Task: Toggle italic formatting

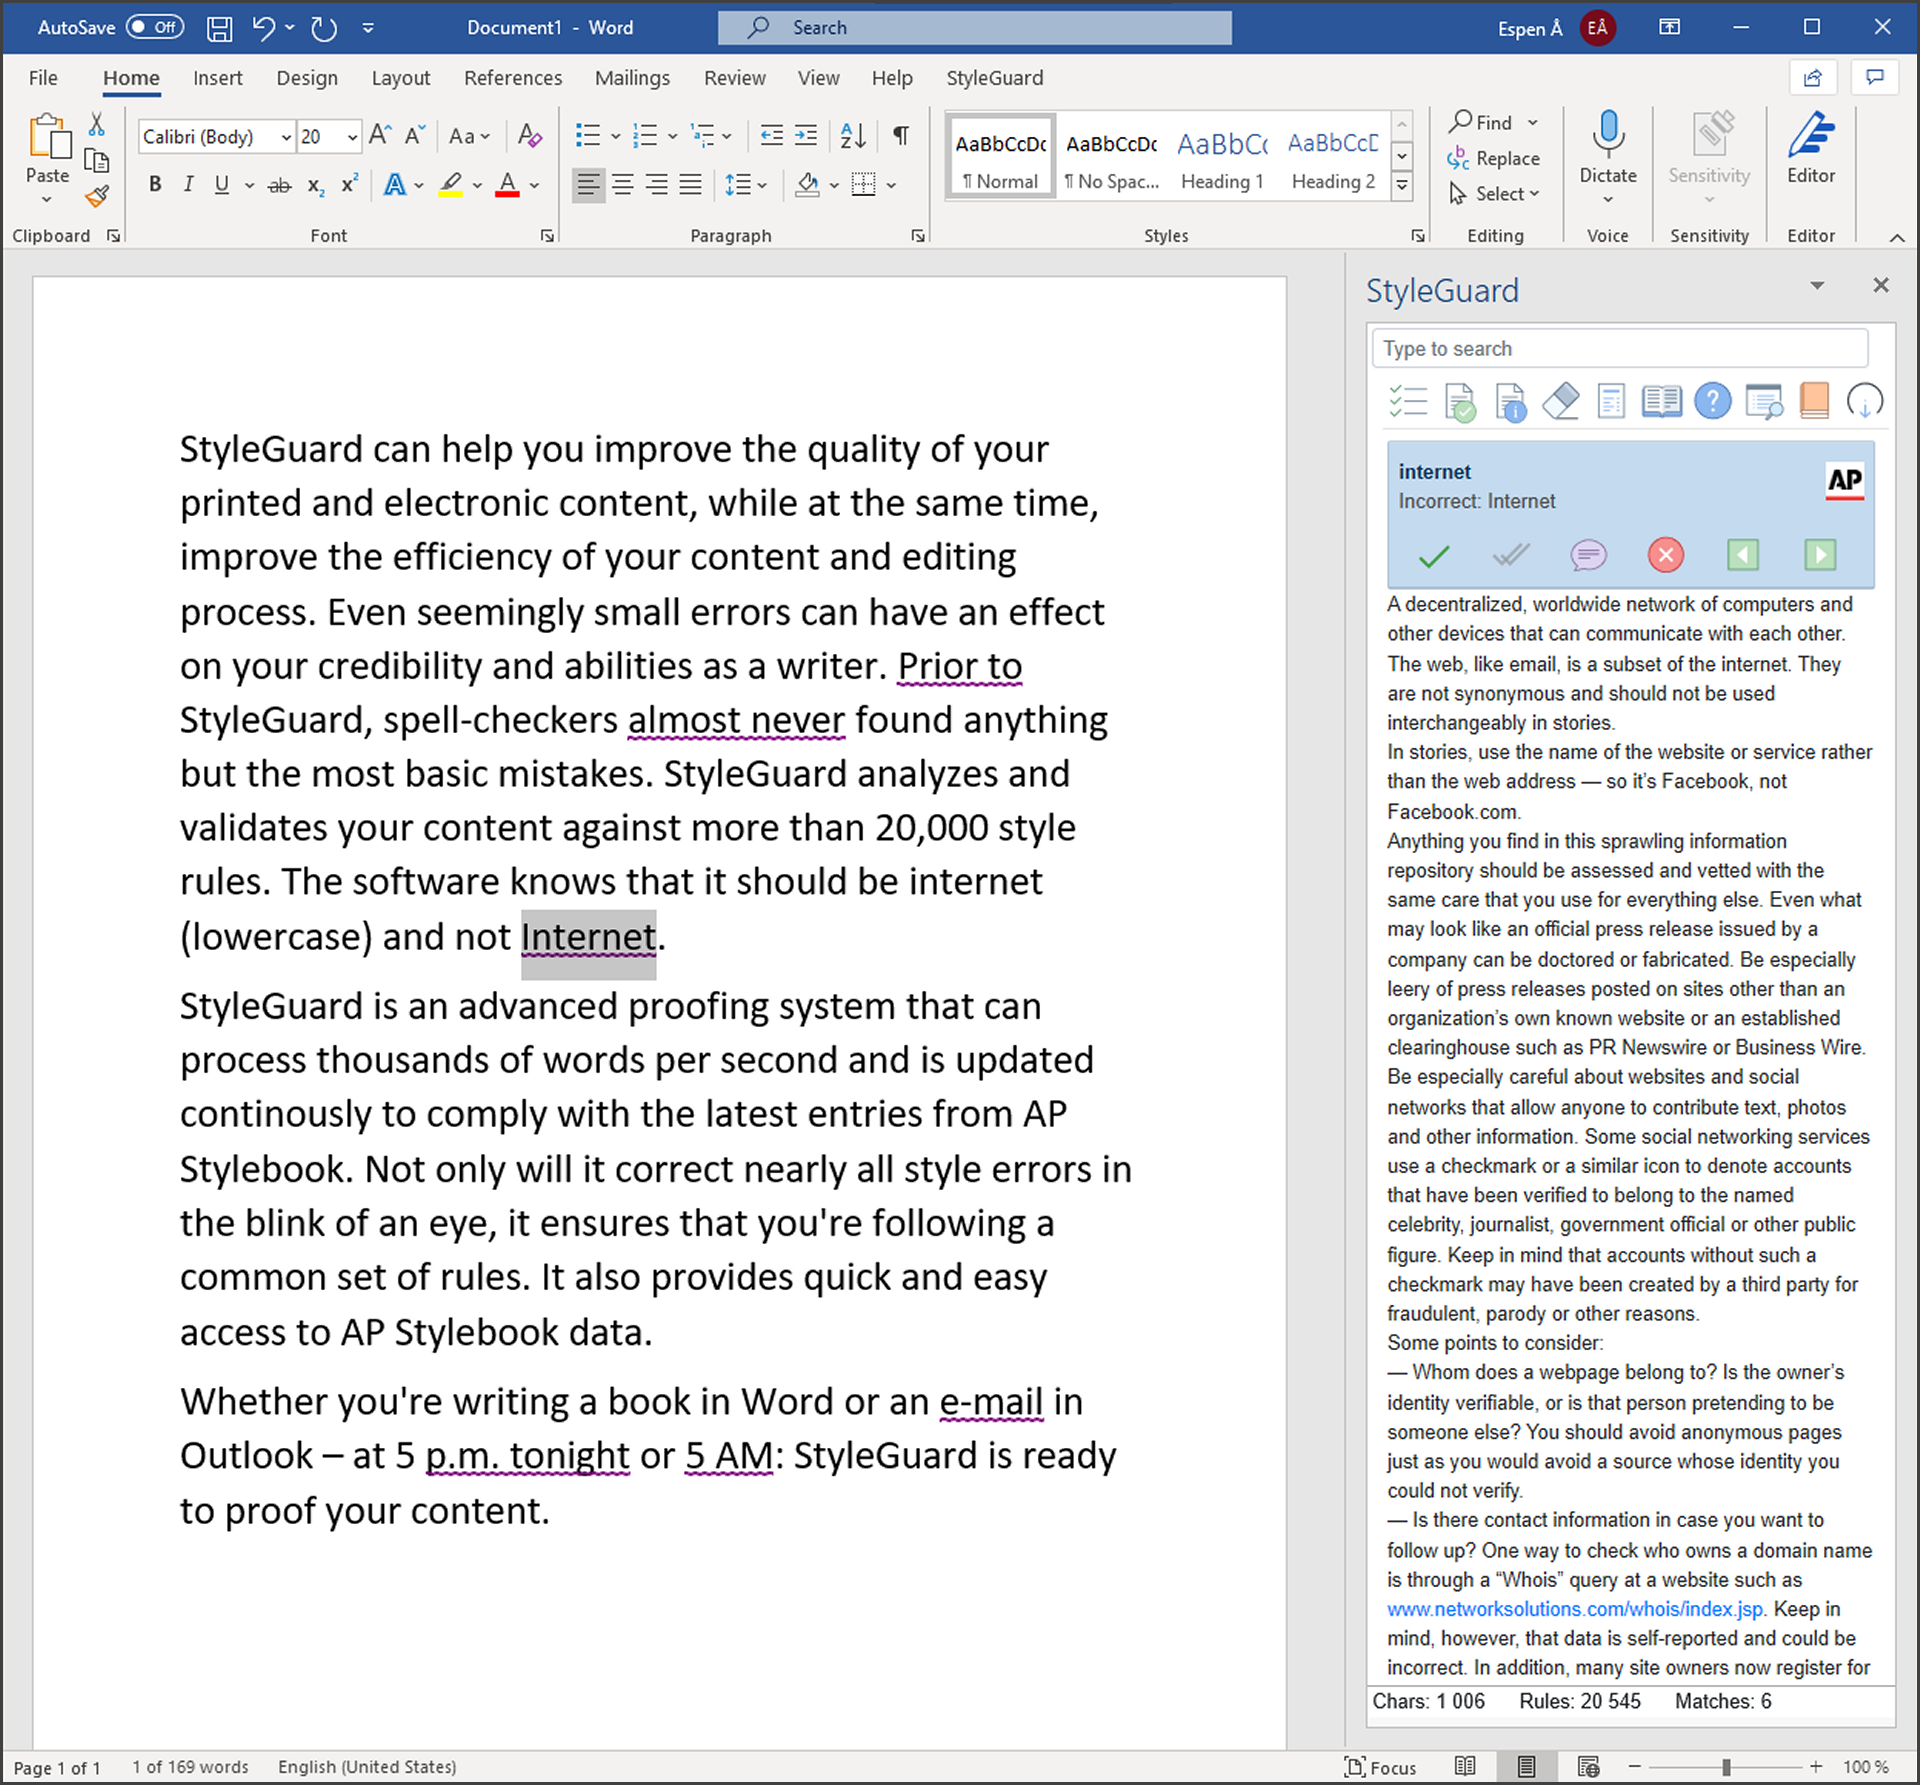Action: [188, 185]
